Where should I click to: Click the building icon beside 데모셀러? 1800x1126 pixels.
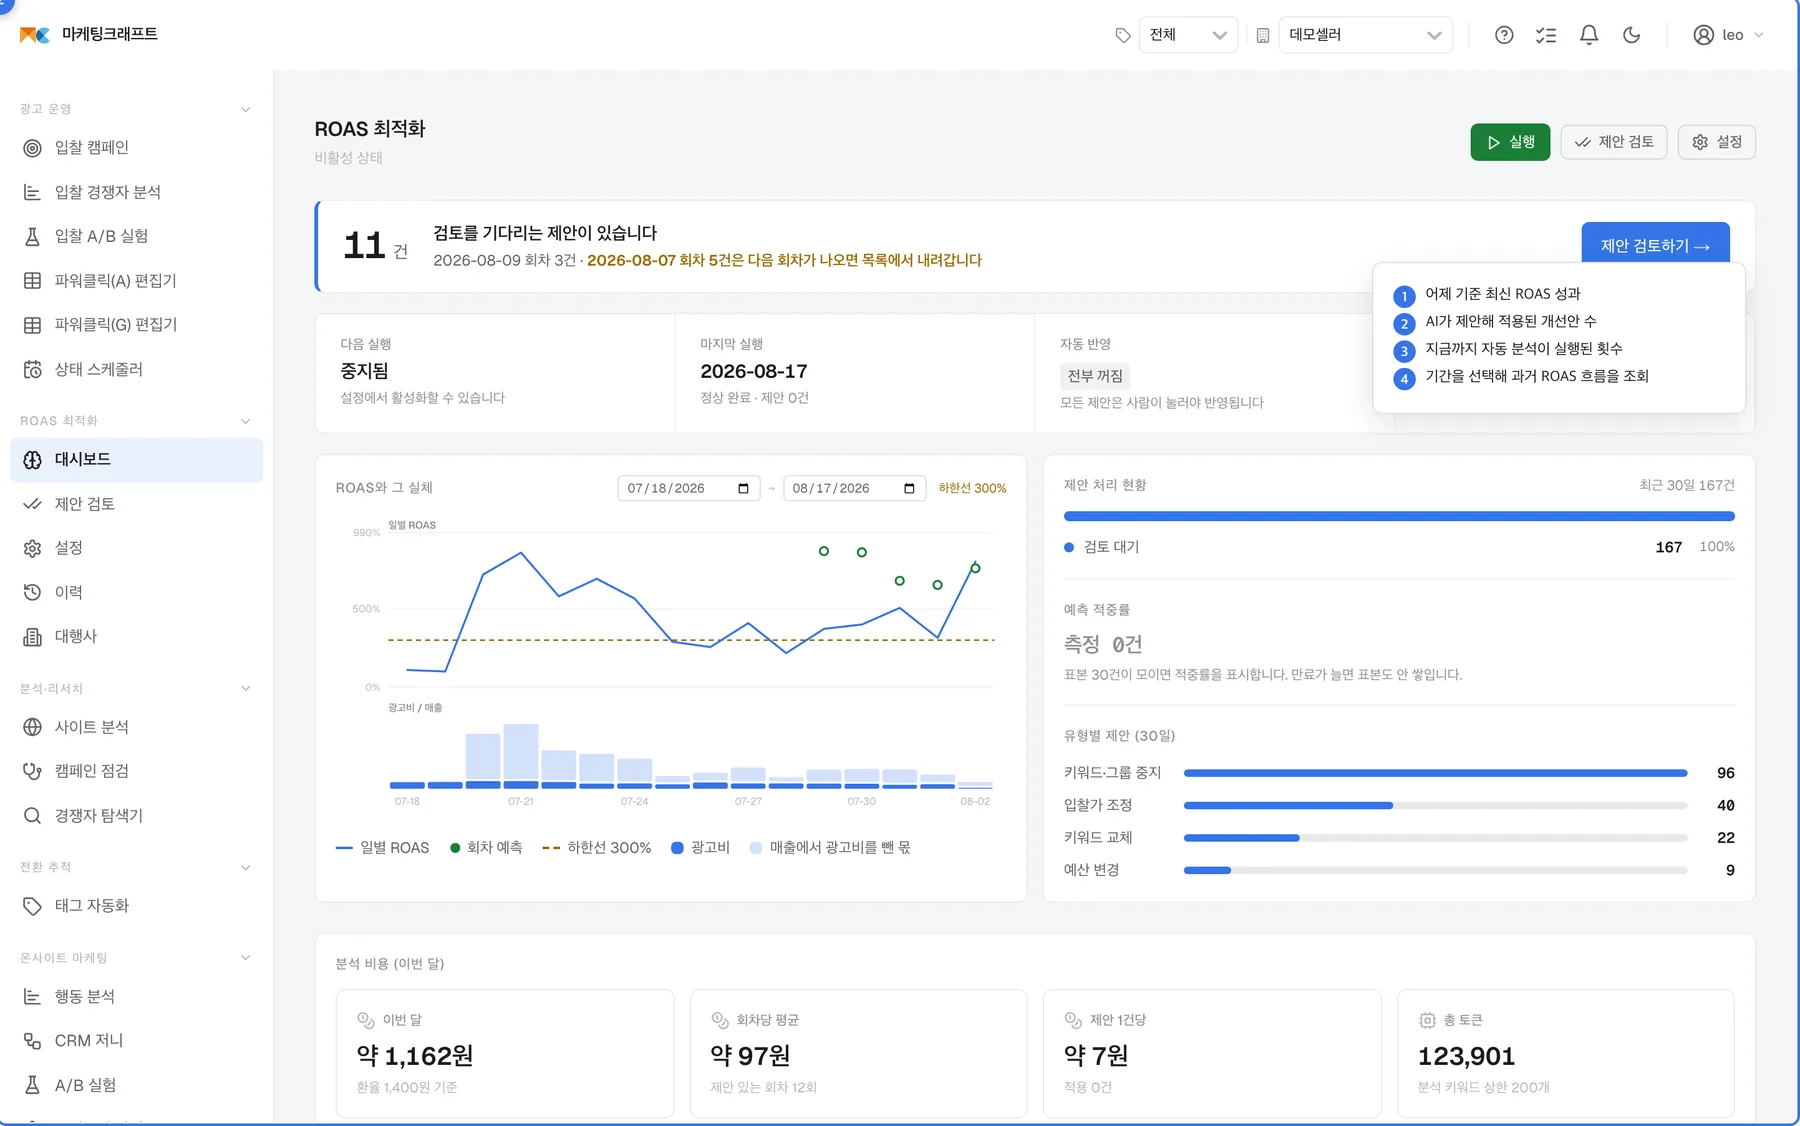coord(1263,35)
